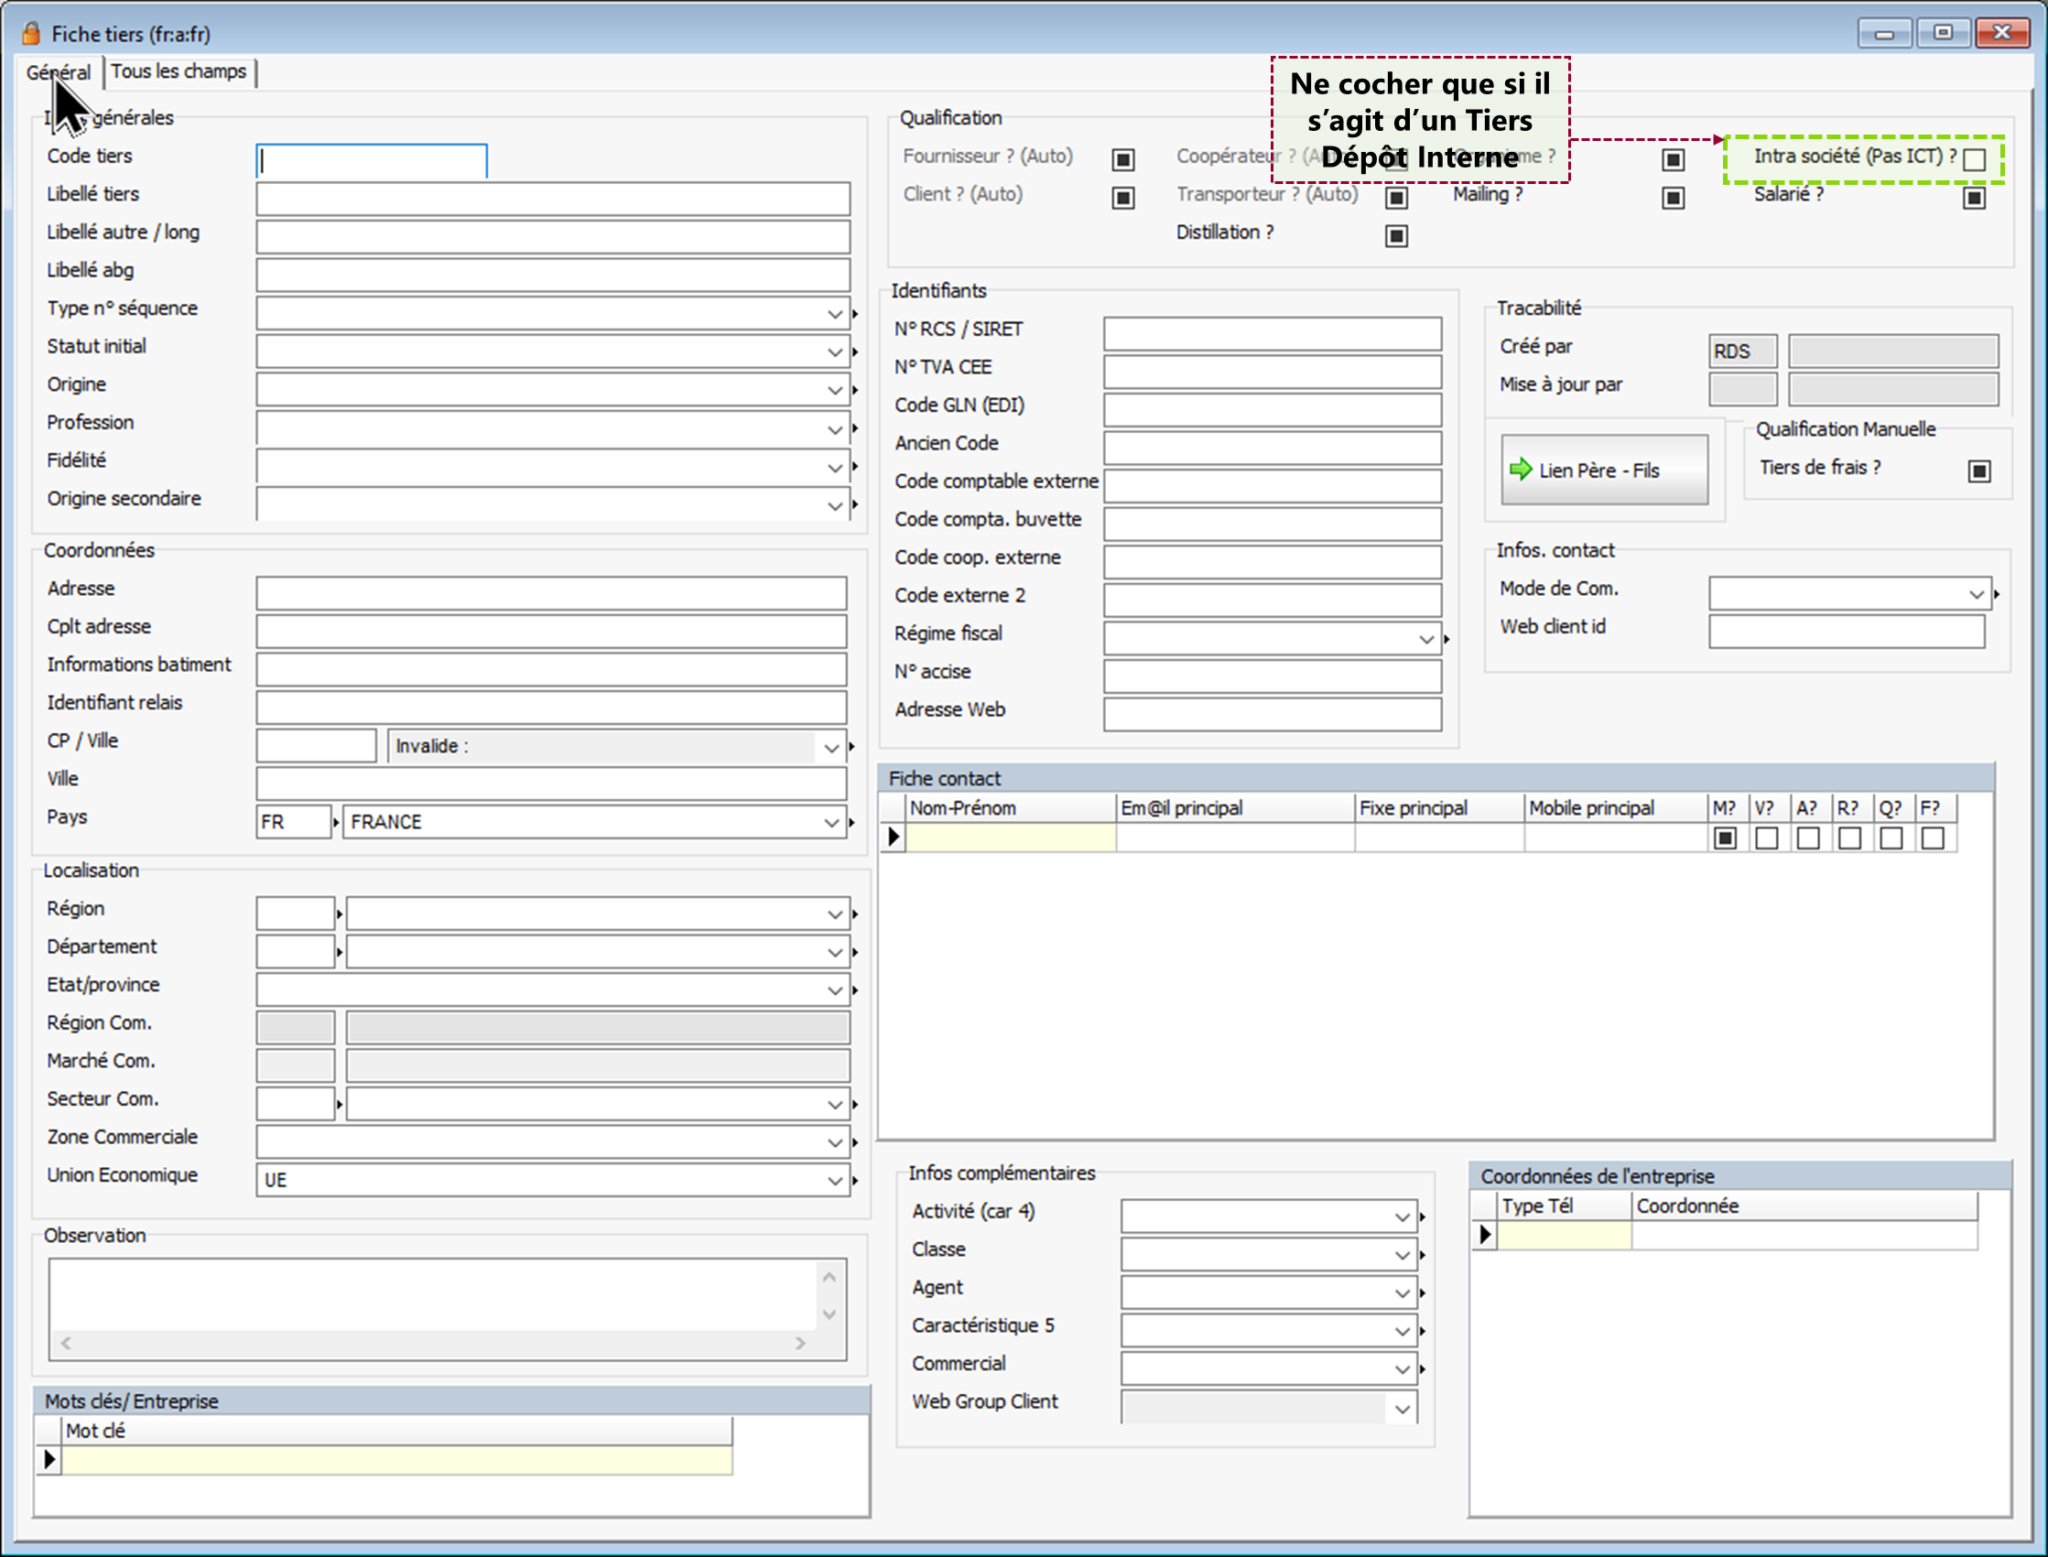The height and width of the screenshot is (1557, 2048).
Task: Click row selector arrow in Coordonnées de l'entreprise grid
Action: pyautogui.click(x=1485, y=1235)
